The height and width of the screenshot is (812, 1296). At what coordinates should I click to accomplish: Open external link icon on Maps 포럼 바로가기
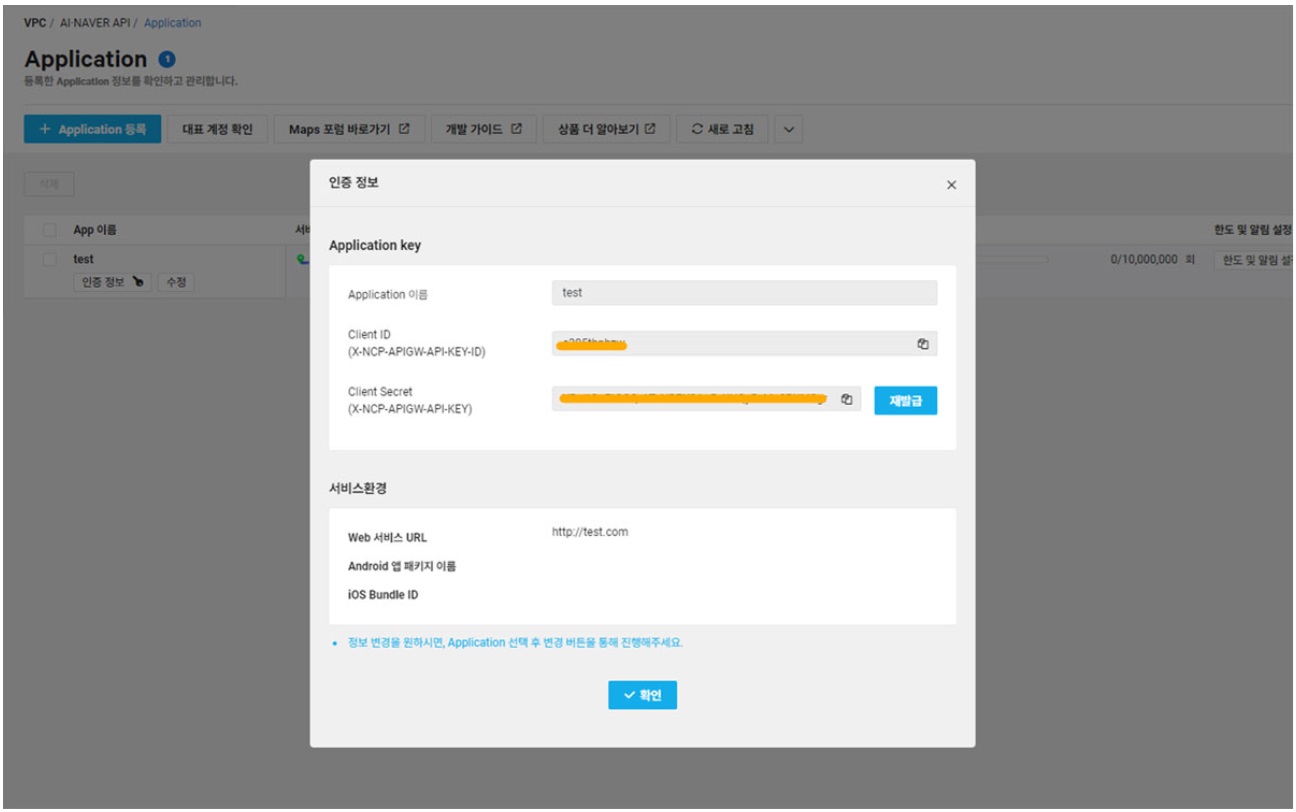[x=404, y=129]
